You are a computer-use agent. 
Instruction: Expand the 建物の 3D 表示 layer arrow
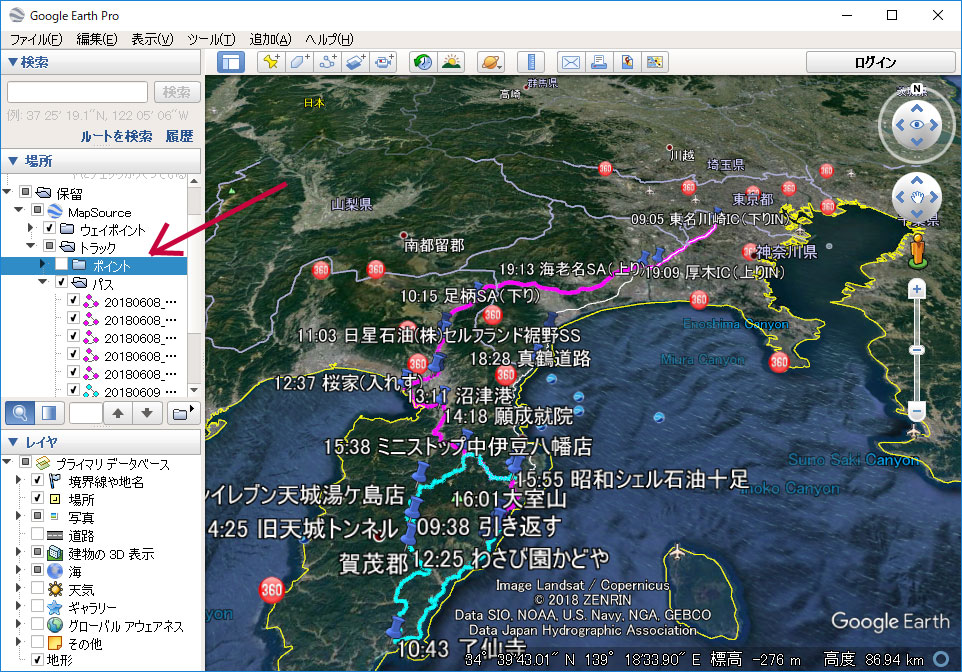[18, 552]
